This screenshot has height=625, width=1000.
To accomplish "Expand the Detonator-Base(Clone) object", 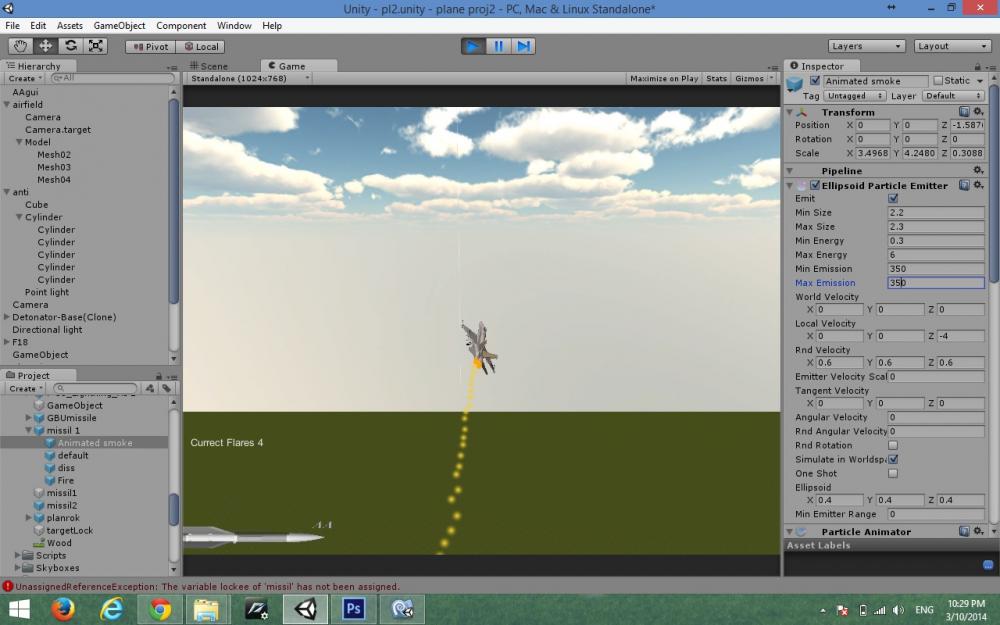I will pos(7,317).
